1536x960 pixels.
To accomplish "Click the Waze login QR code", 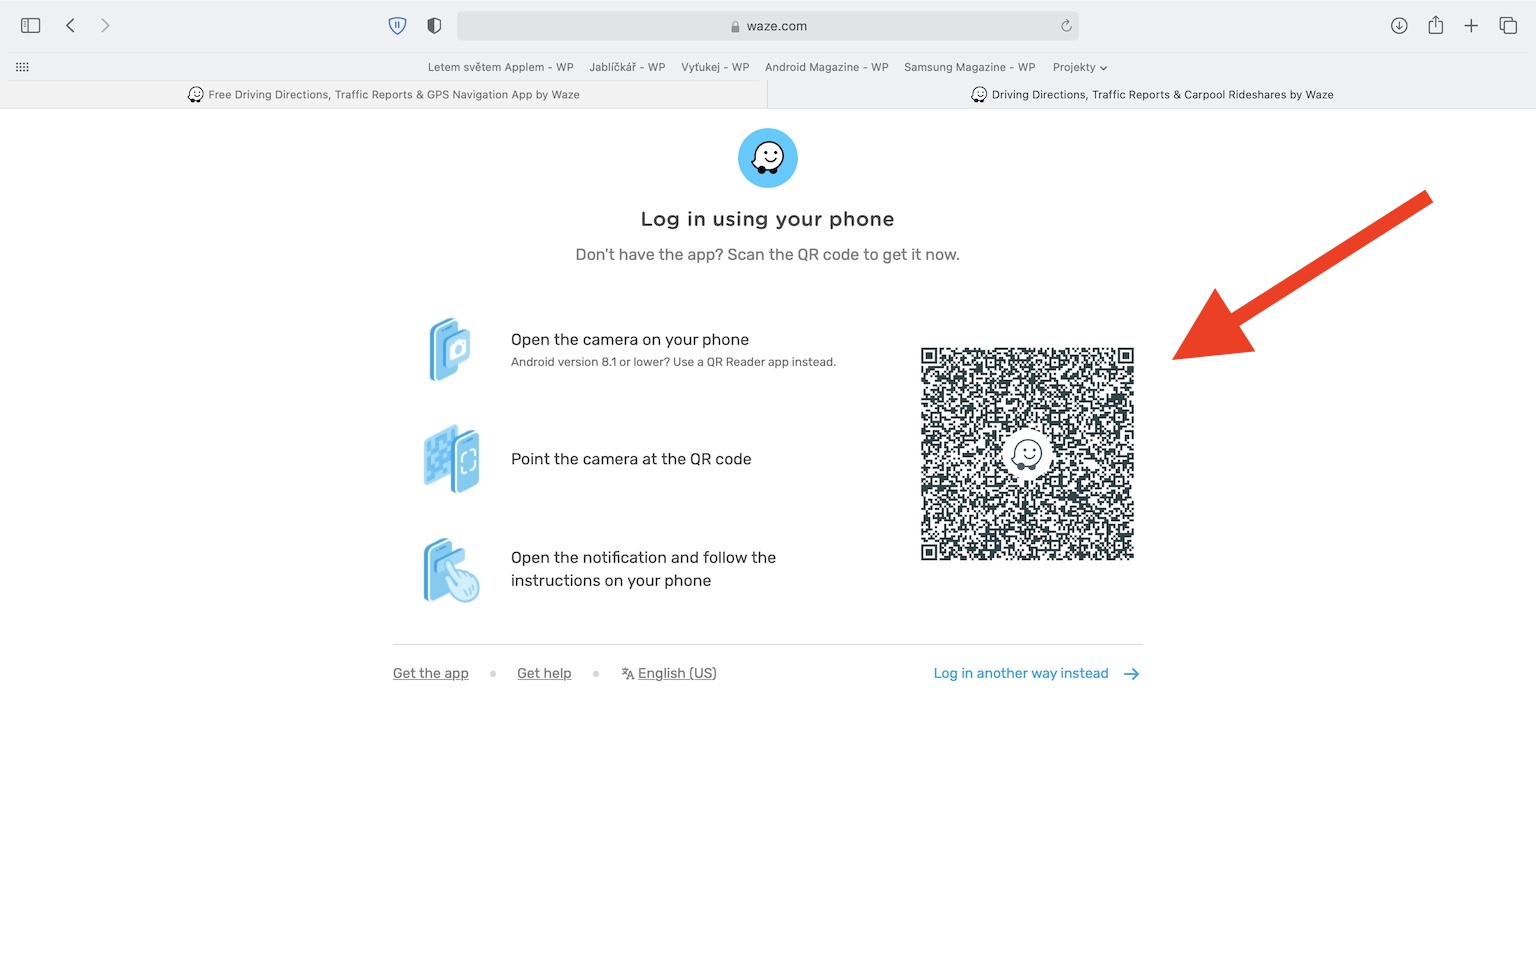I will 1027,454.
